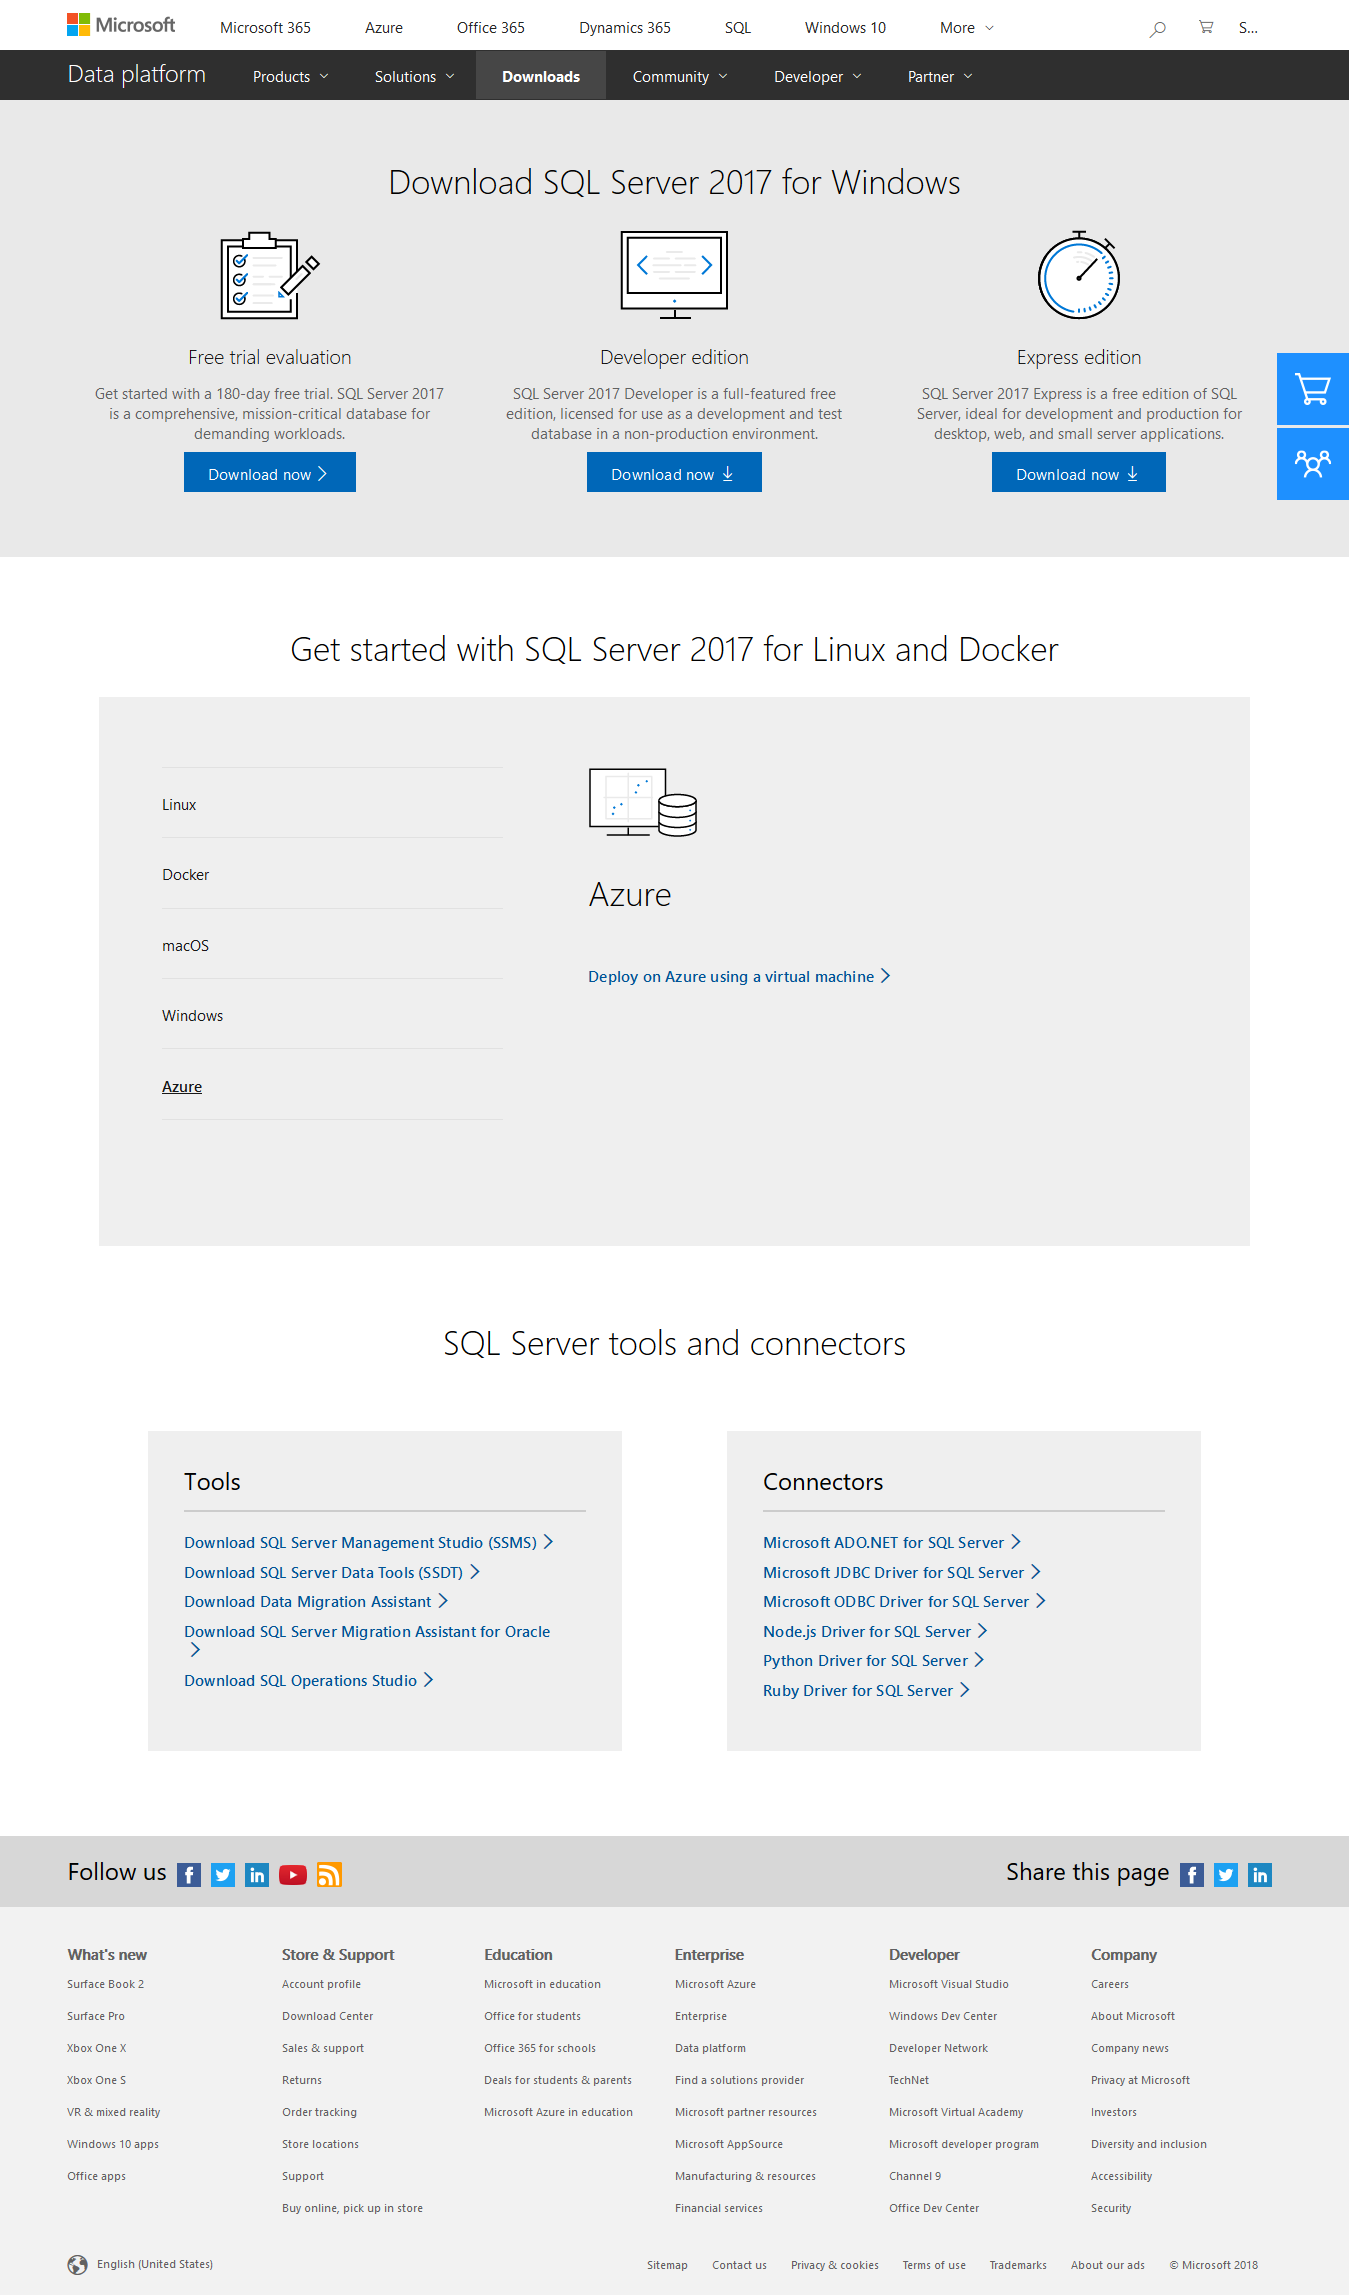Open Careers footer link
Viewport: 1349px width, 2295px height.
coord(1109,1984)
